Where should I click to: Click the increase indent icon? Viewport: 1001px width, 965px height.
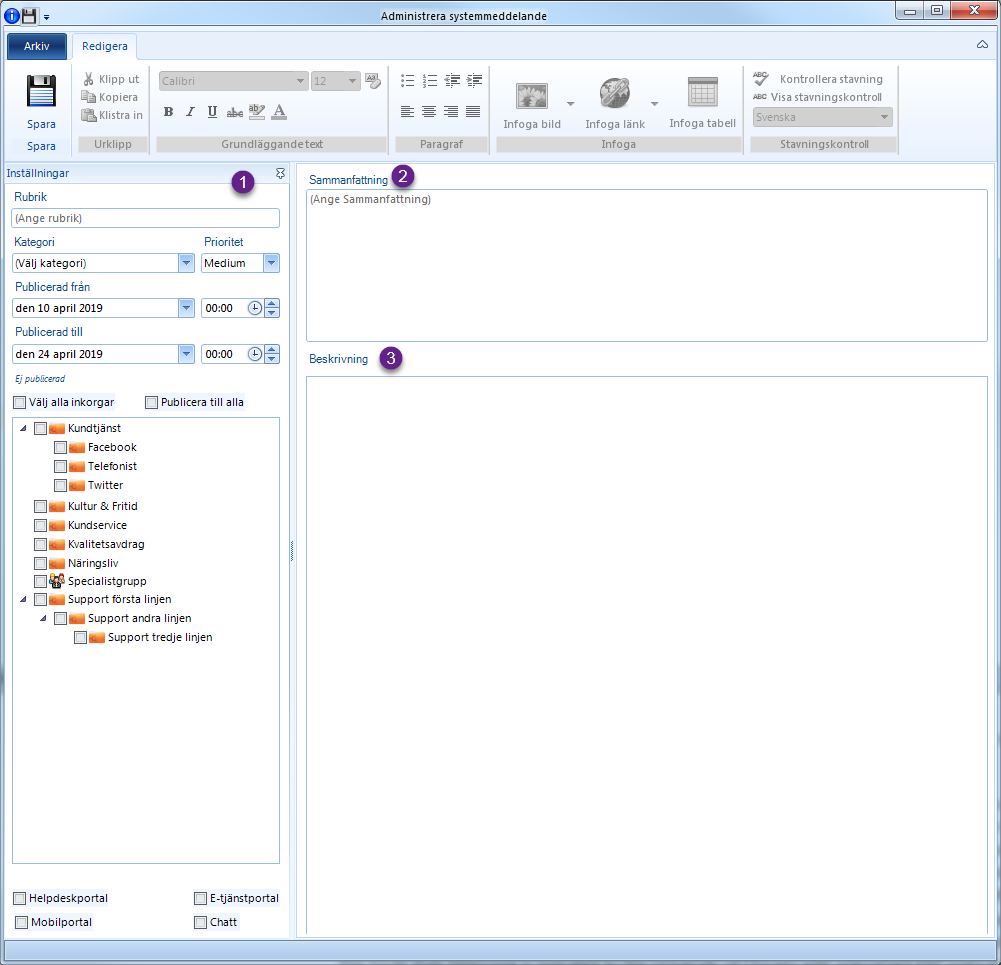point(474,80)
